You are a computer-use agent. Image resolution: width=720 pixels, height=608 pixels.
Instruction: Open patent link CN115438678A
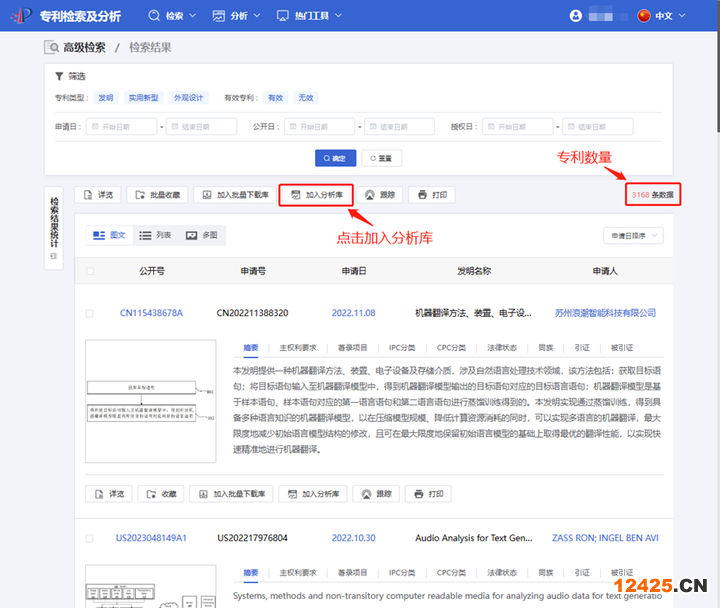pyautogui.click(x=151, y=313)
